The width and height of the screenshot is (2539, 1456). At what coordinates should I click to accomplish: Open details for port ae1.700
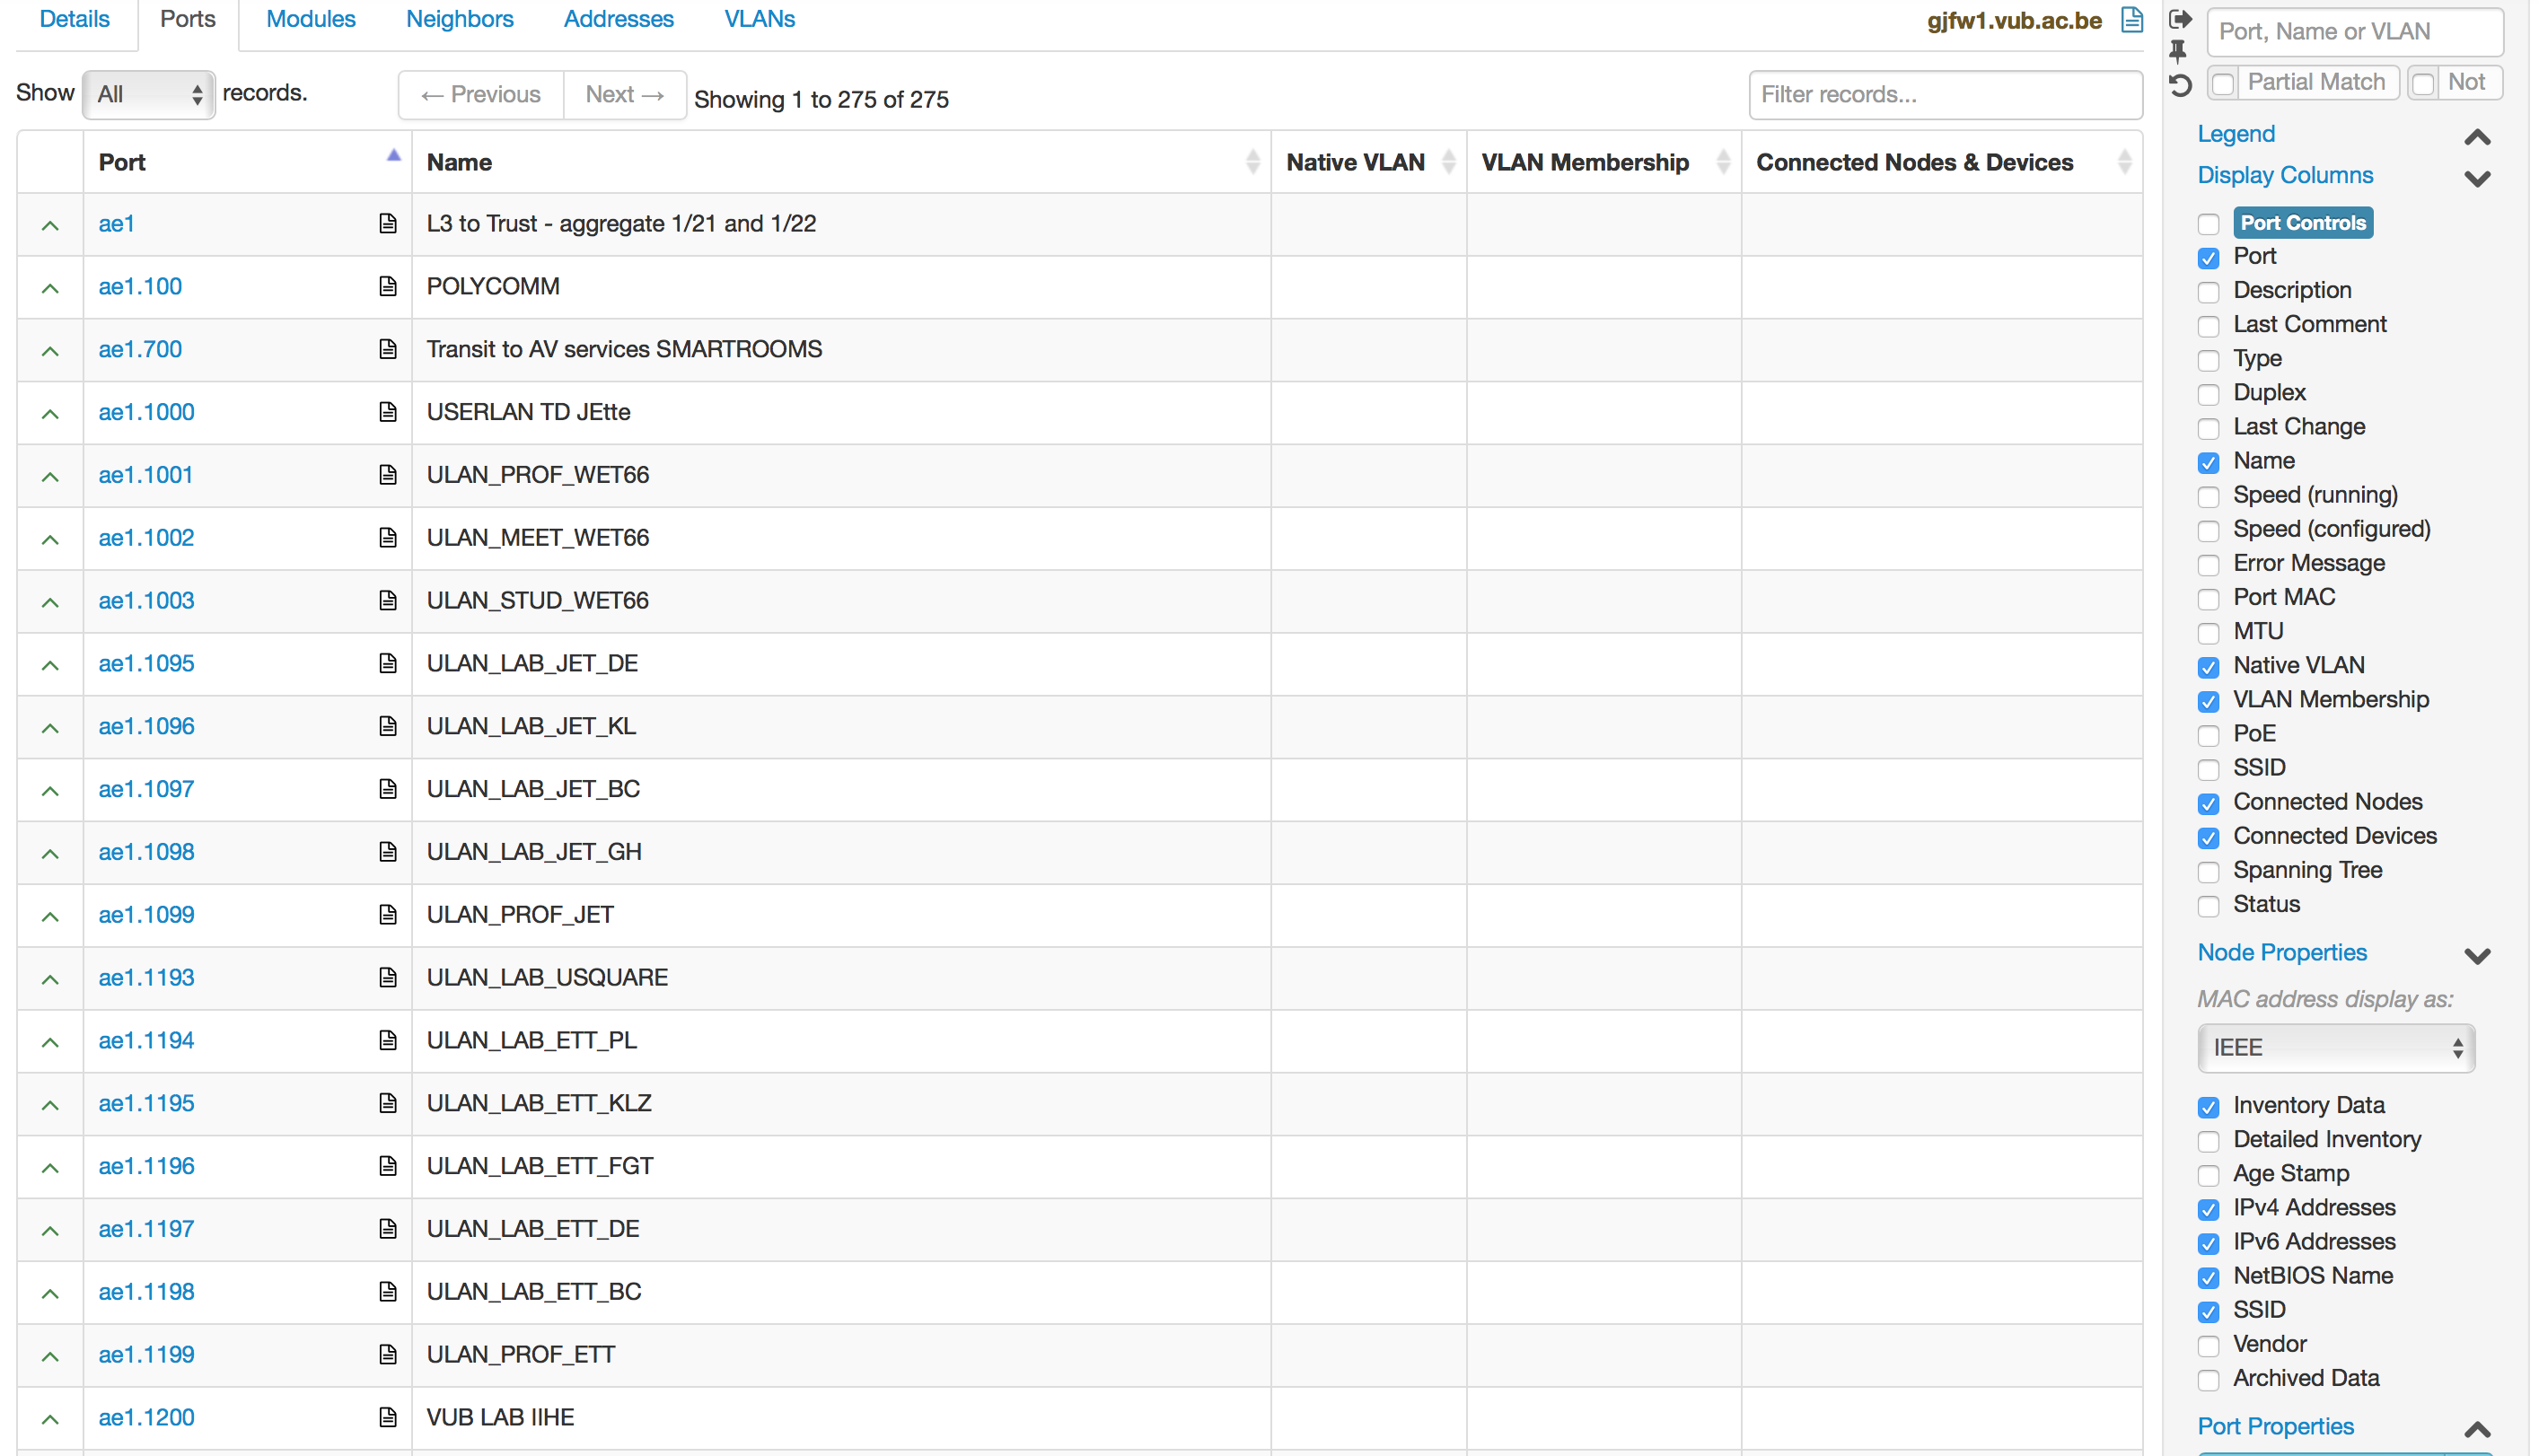pos(139,349)
